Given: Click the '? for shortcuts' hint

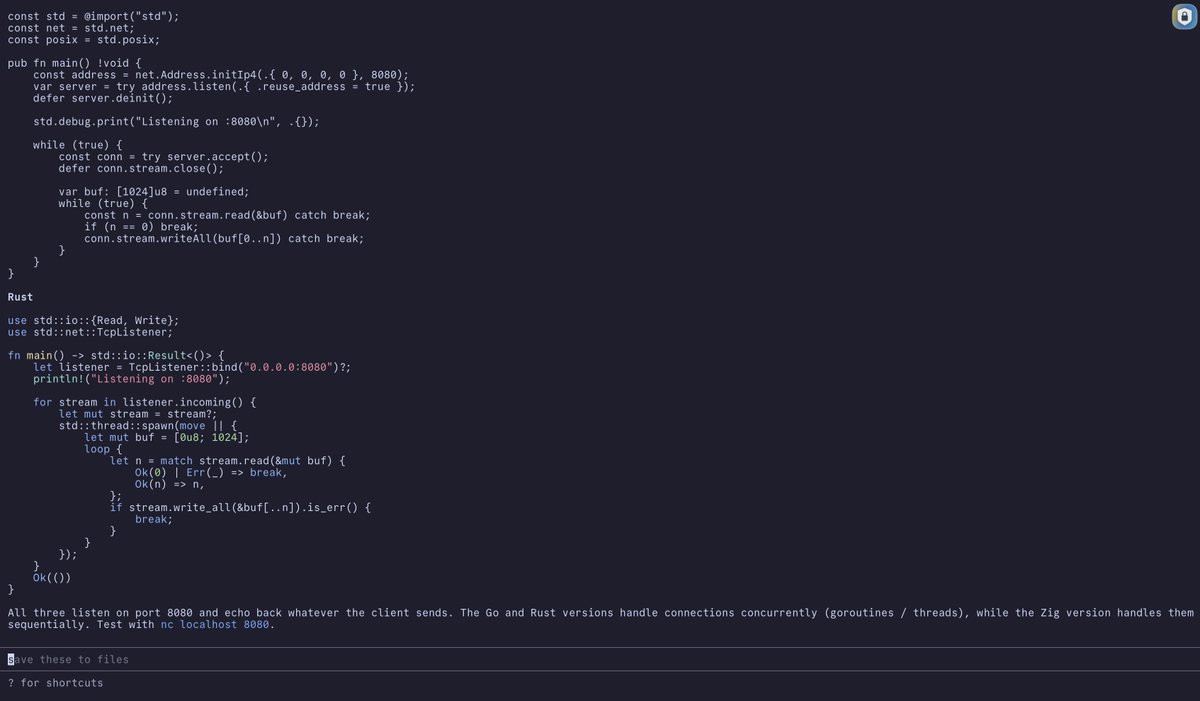Looking at the screenshot, I should pos(55,683).
